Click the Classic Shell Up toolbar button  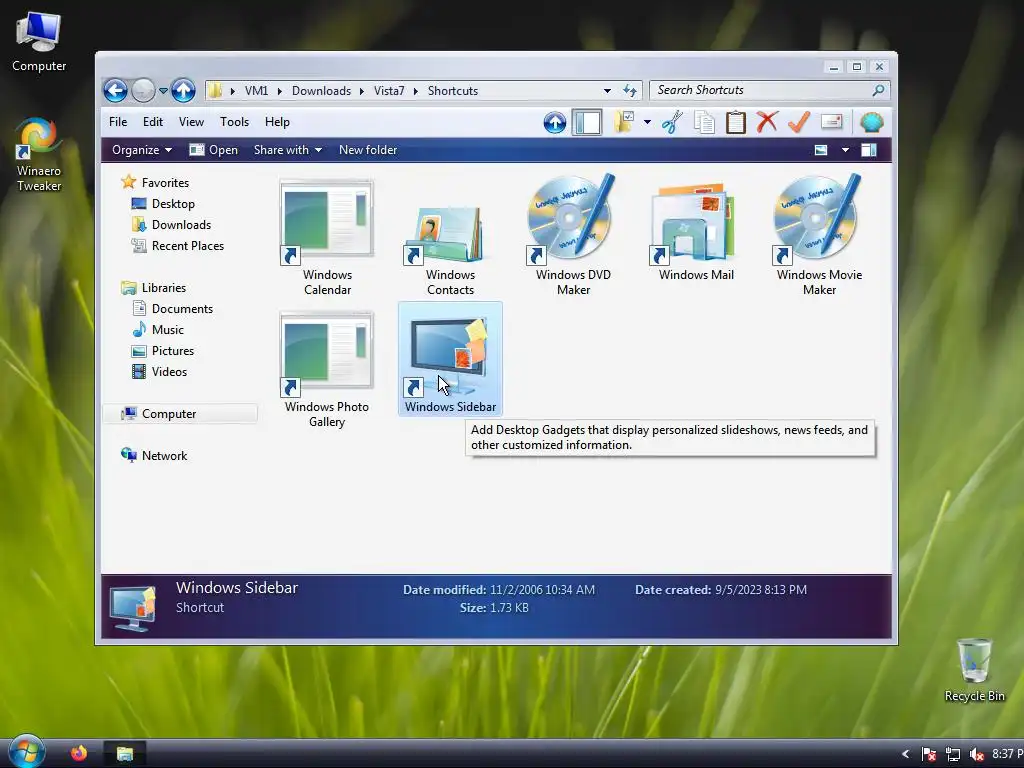coord(554,122)
